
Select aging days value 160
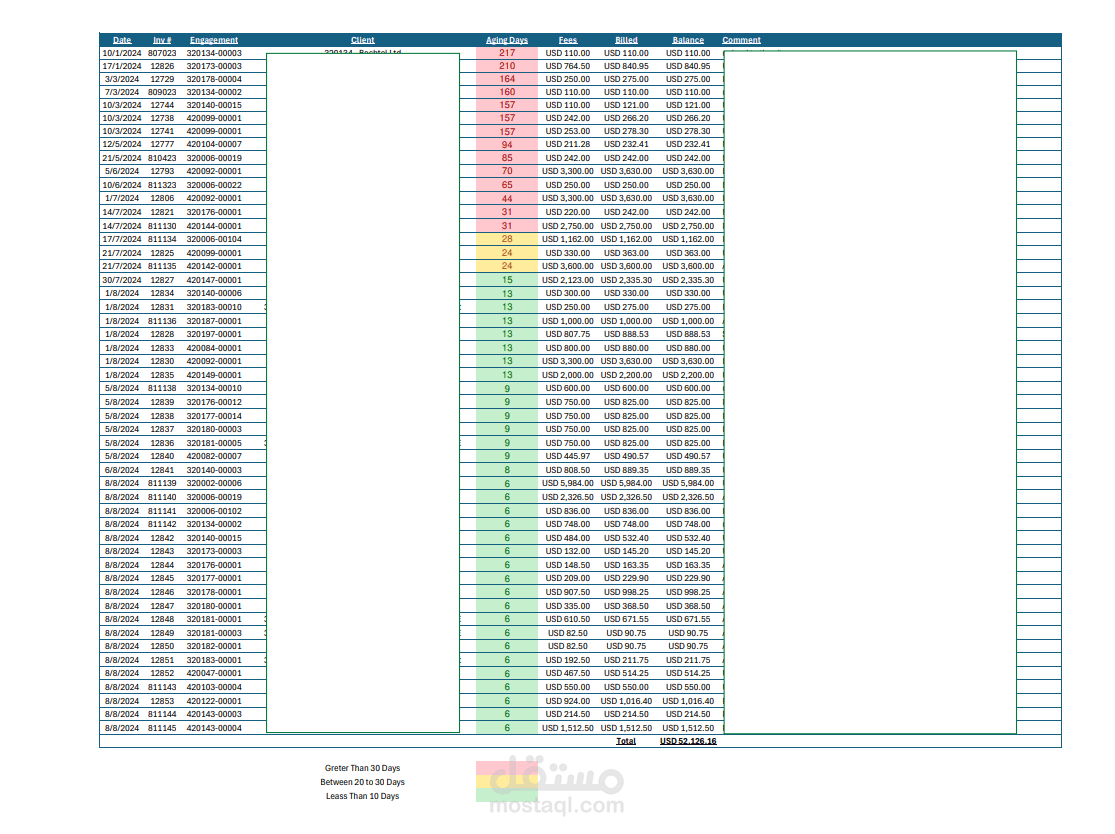pos(507,92)
